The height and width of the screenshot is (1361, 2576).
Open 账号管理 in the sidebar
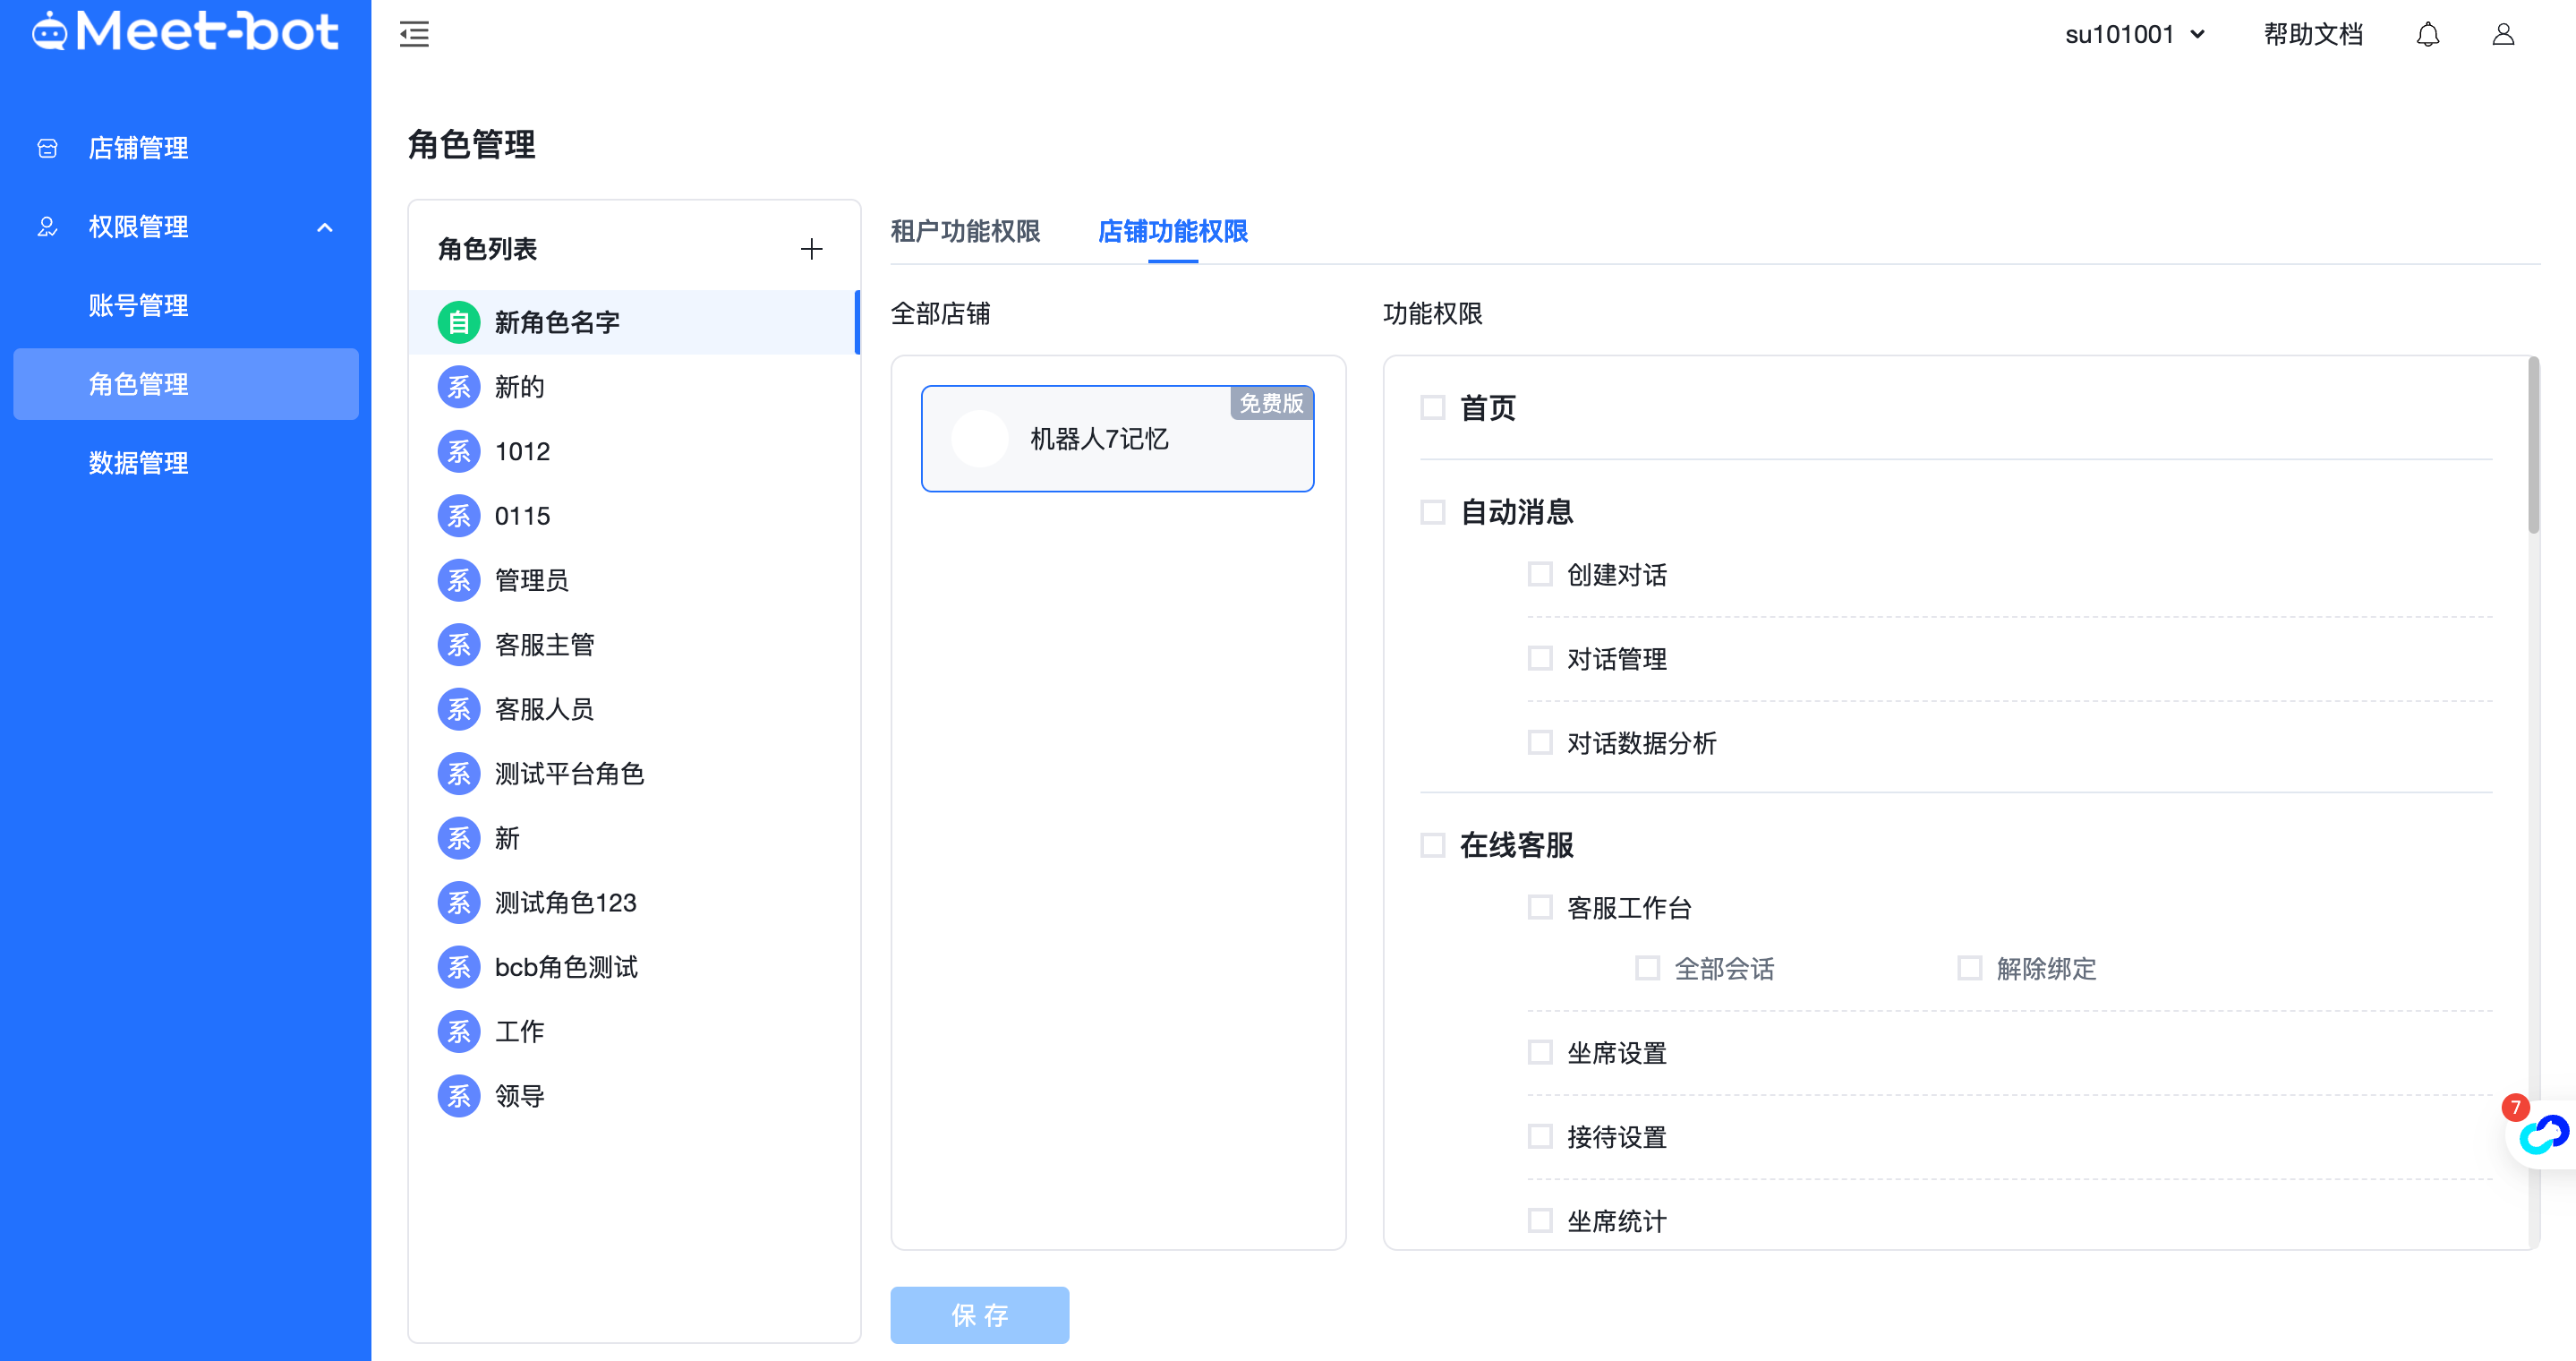click(x=138, y=305)
